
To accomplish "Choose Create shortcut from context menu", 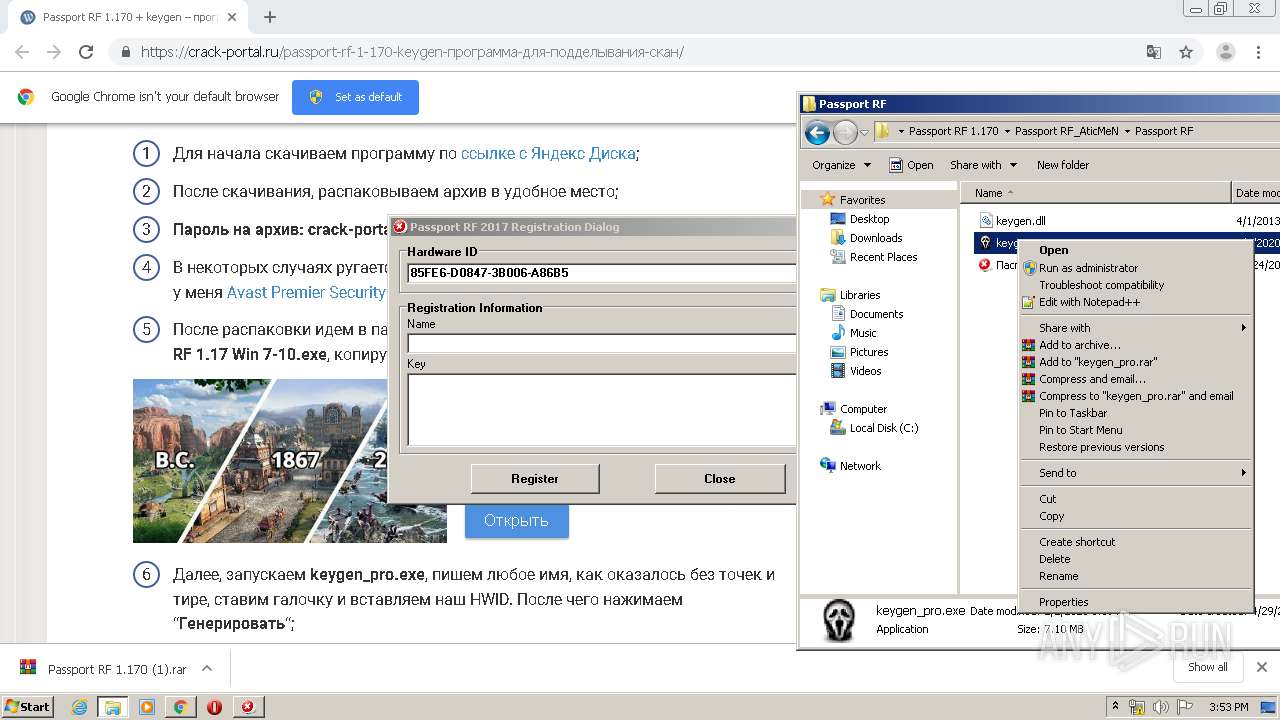I will click(x=1135, y=542).
